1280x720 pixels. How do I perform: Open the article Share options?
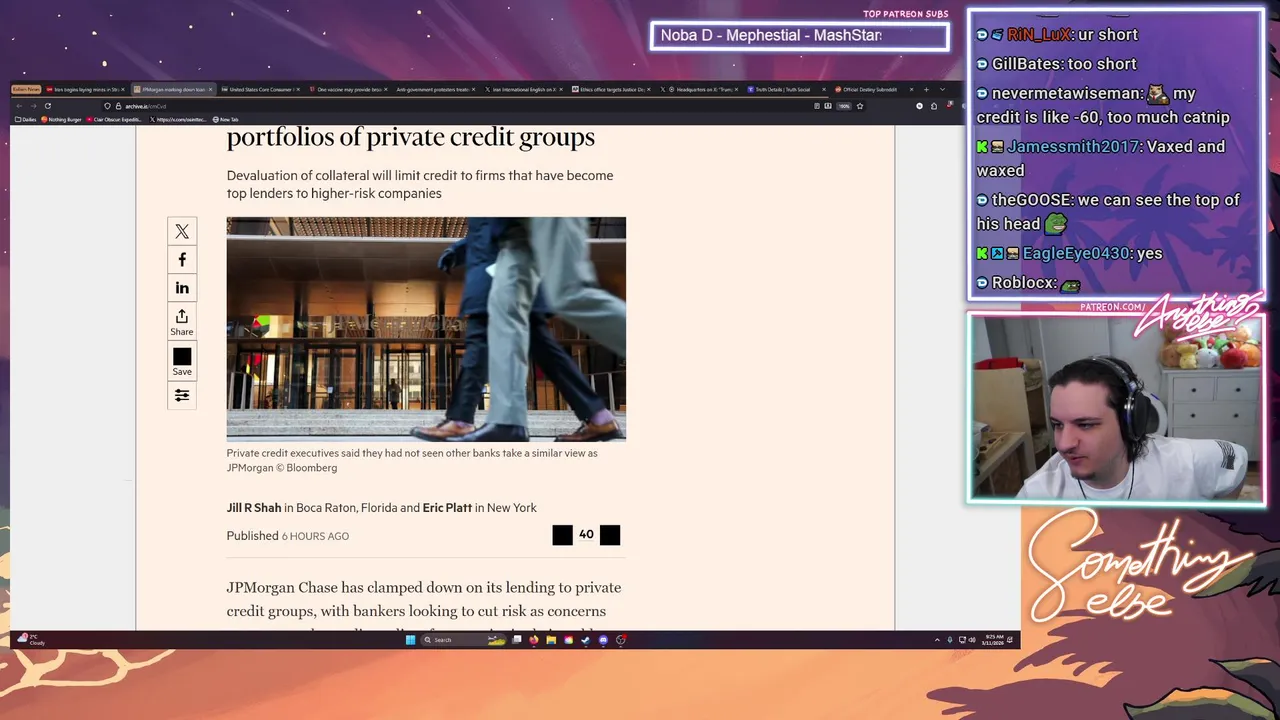point(182,322)
